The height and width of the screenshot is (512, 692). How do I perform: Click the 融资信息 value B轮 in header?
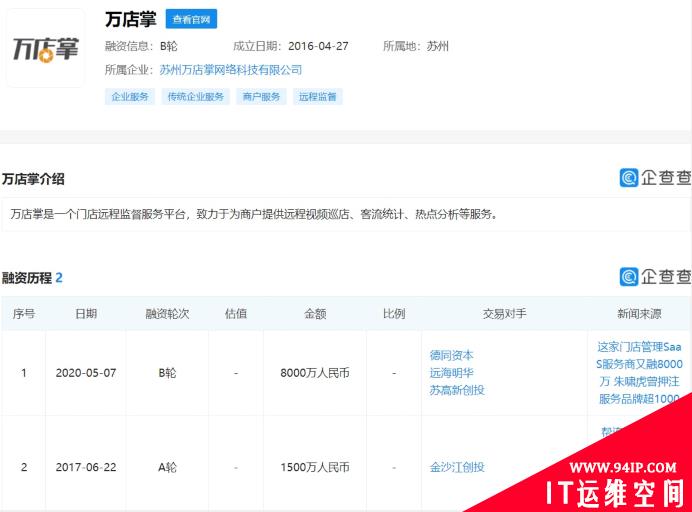[169, 46]
